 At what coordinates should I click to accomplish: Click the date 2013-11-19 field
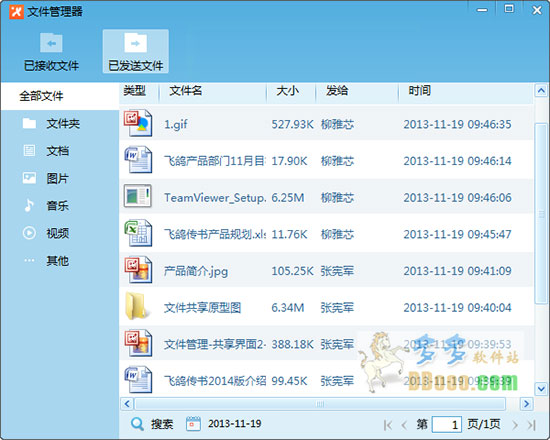click(x=235, y=424)
